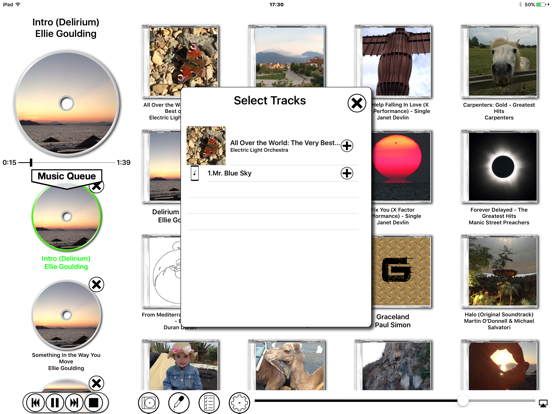
Task: Open the Fix You red sun album cover
Action: 401,167
